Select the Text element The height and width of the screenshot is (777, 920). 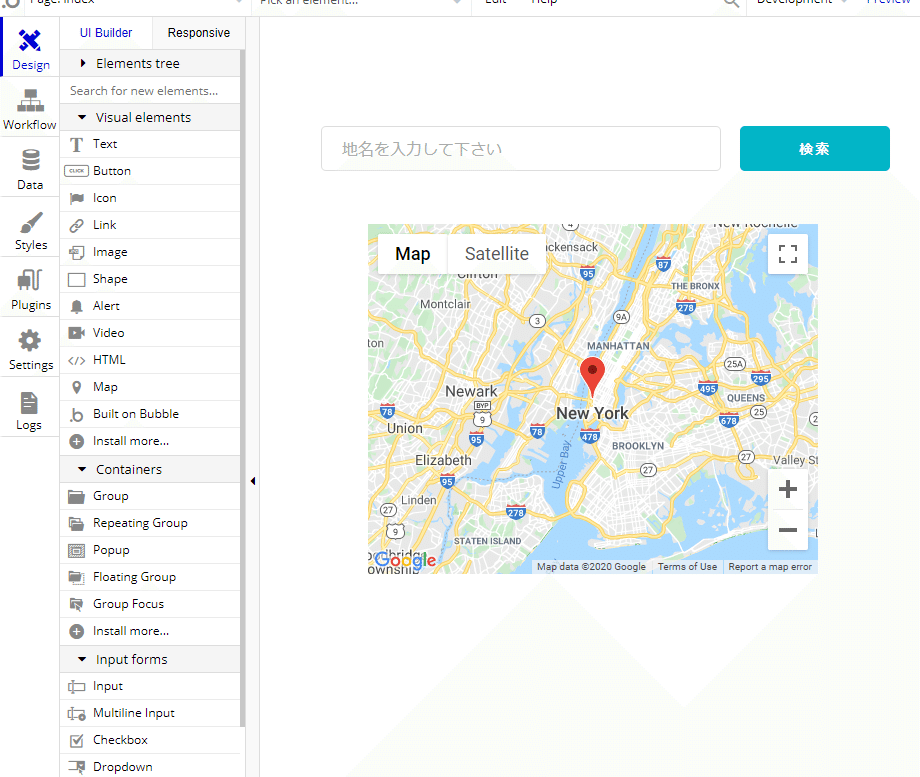[x=150, y=144]
